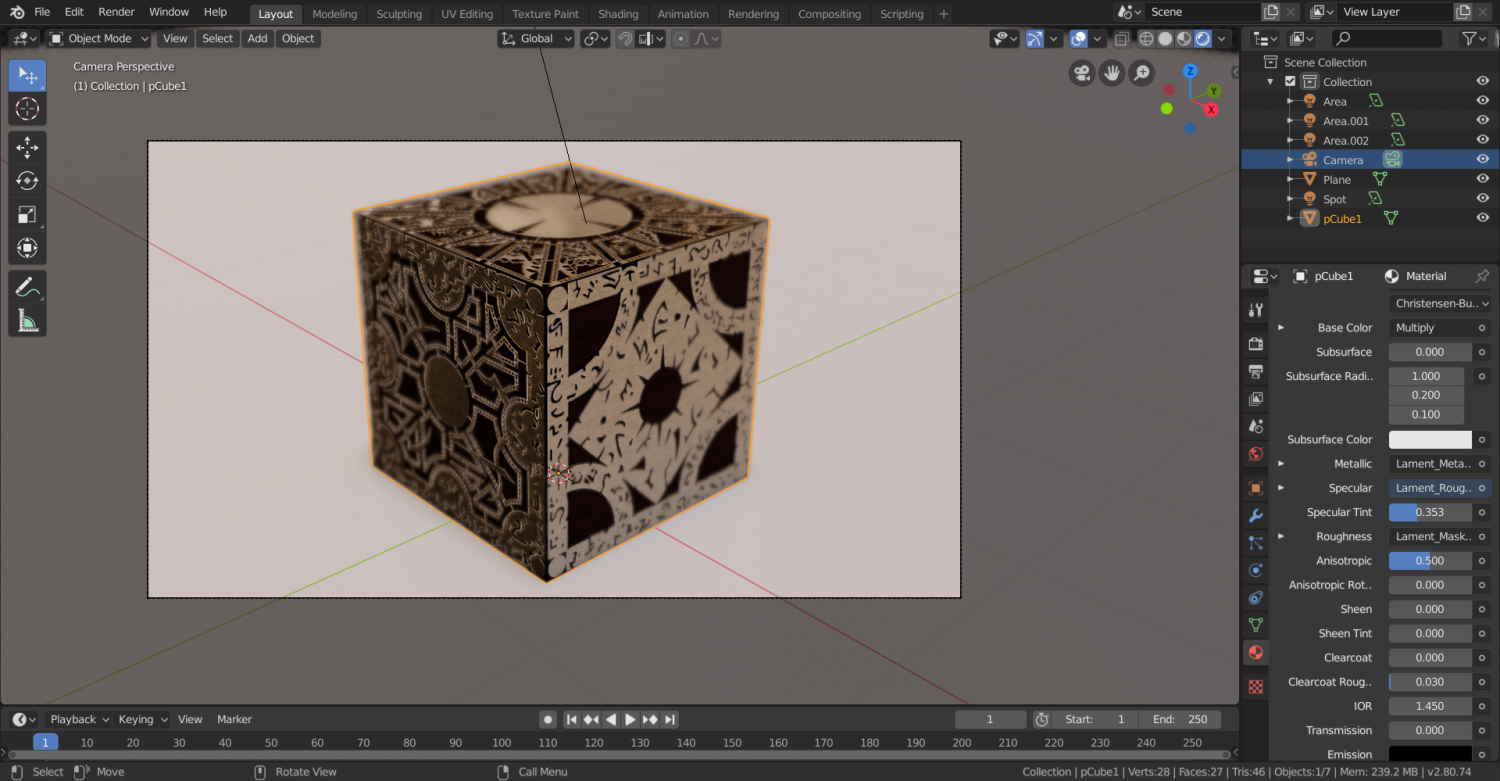Click the Add button in viewport header
The width and height of the screenshot is (1500, 781).
point(257,38)
